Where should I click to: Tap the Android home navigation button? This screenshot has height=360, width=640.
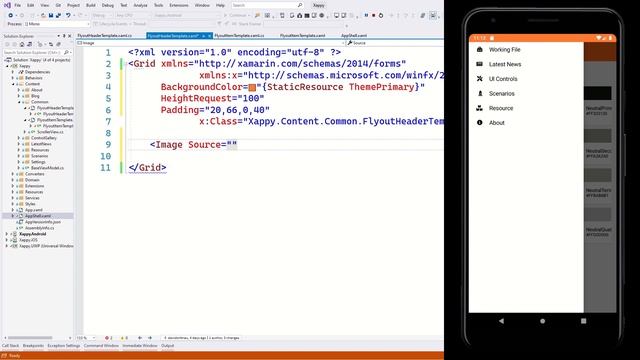(x=542, y=321)
